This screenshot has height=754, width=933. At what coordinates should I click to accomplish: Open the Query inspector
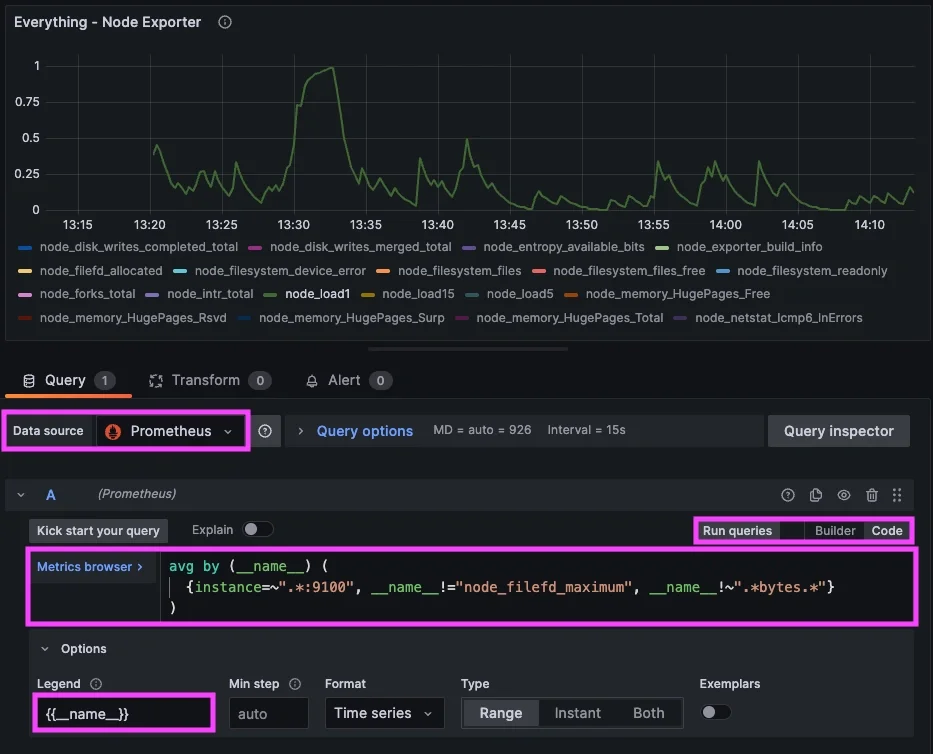click(838, 430)
